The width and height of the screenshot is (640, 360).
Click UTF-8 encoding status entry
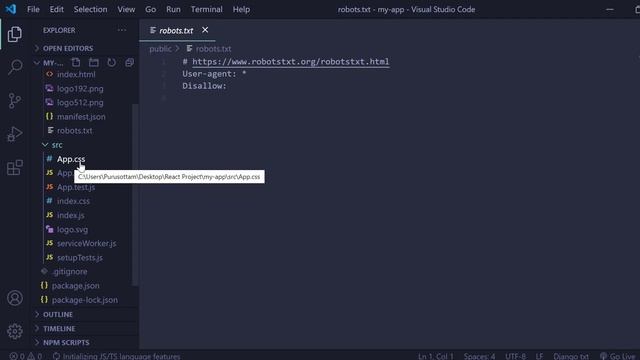[x=516, y=356]
